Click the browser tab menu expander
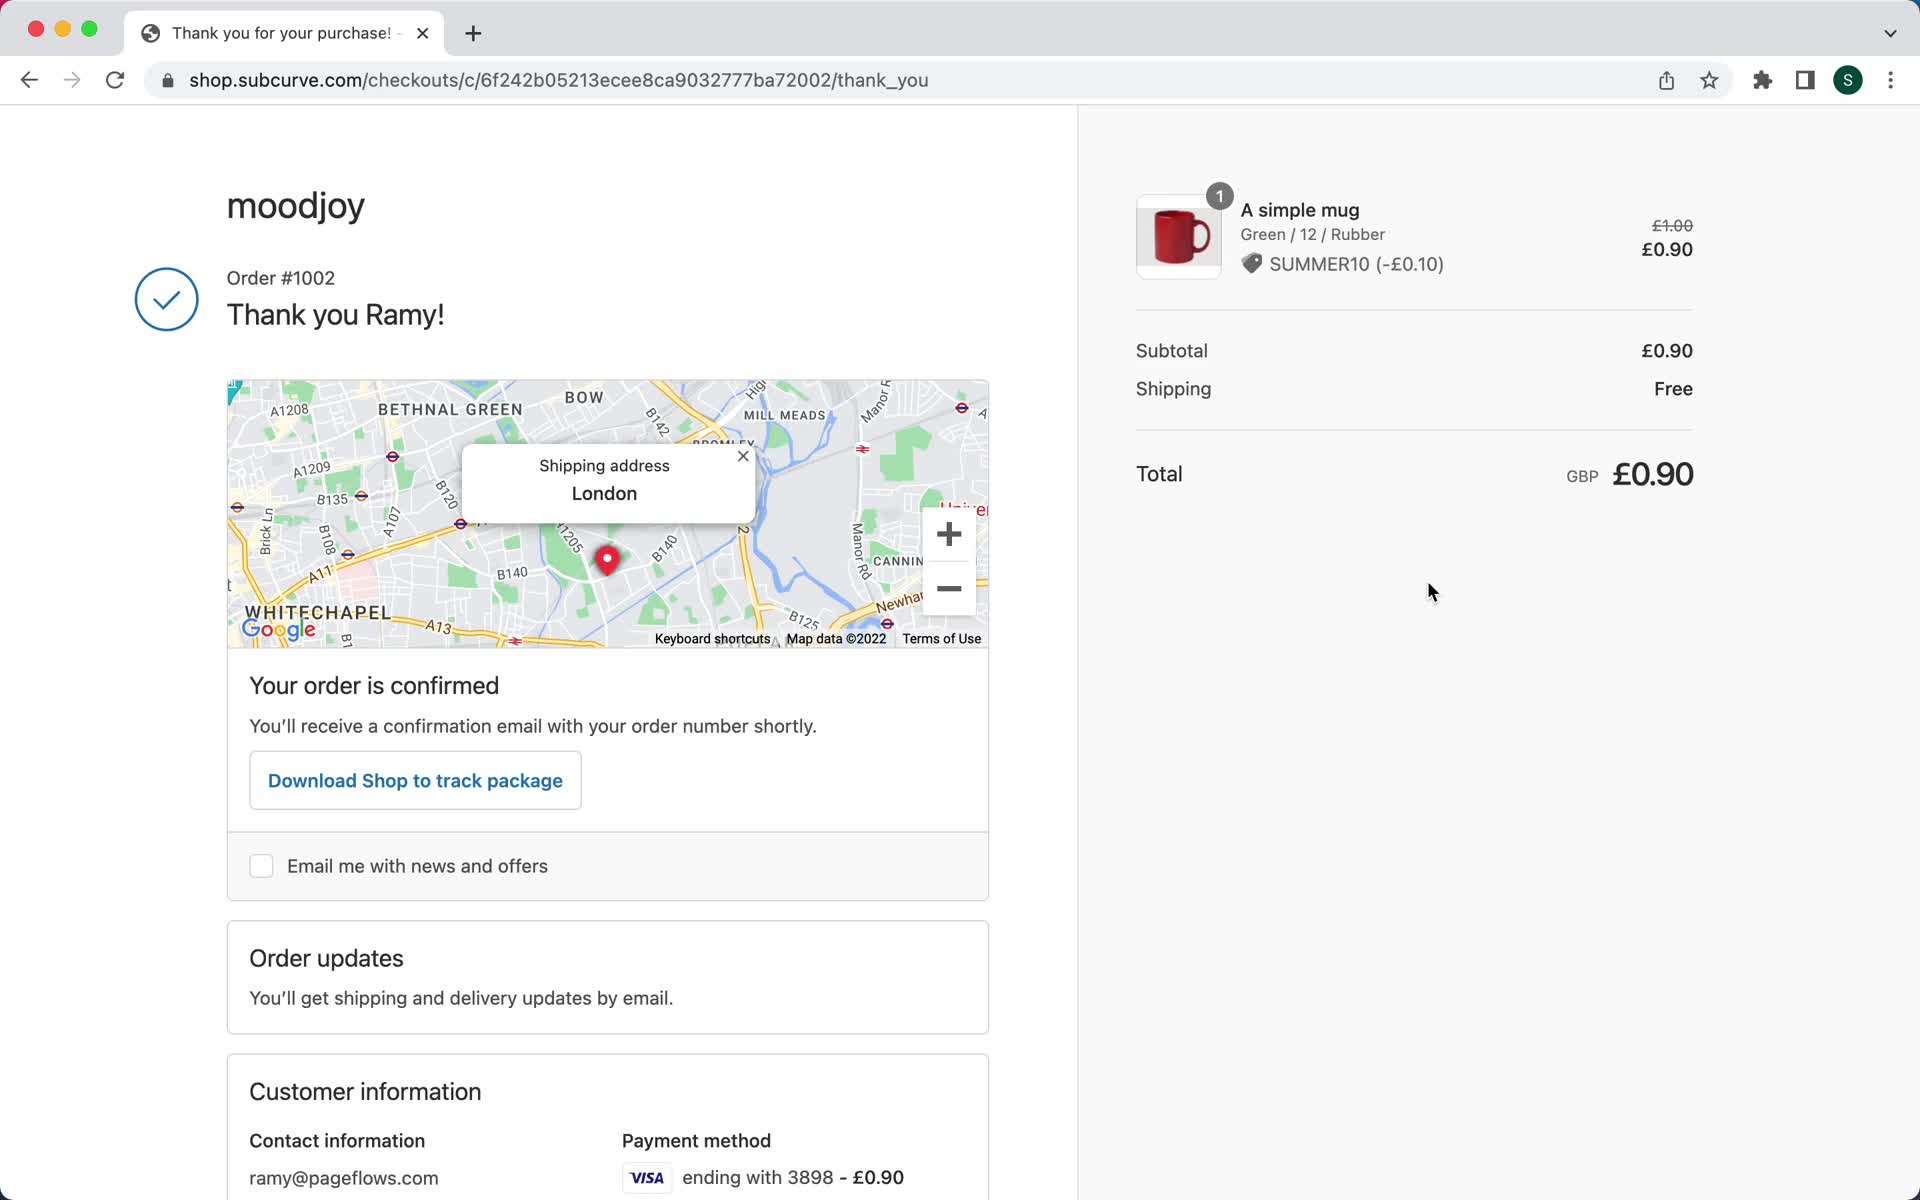Viewport: 1920px width, 1200px height. click(x=1890, y=32)
